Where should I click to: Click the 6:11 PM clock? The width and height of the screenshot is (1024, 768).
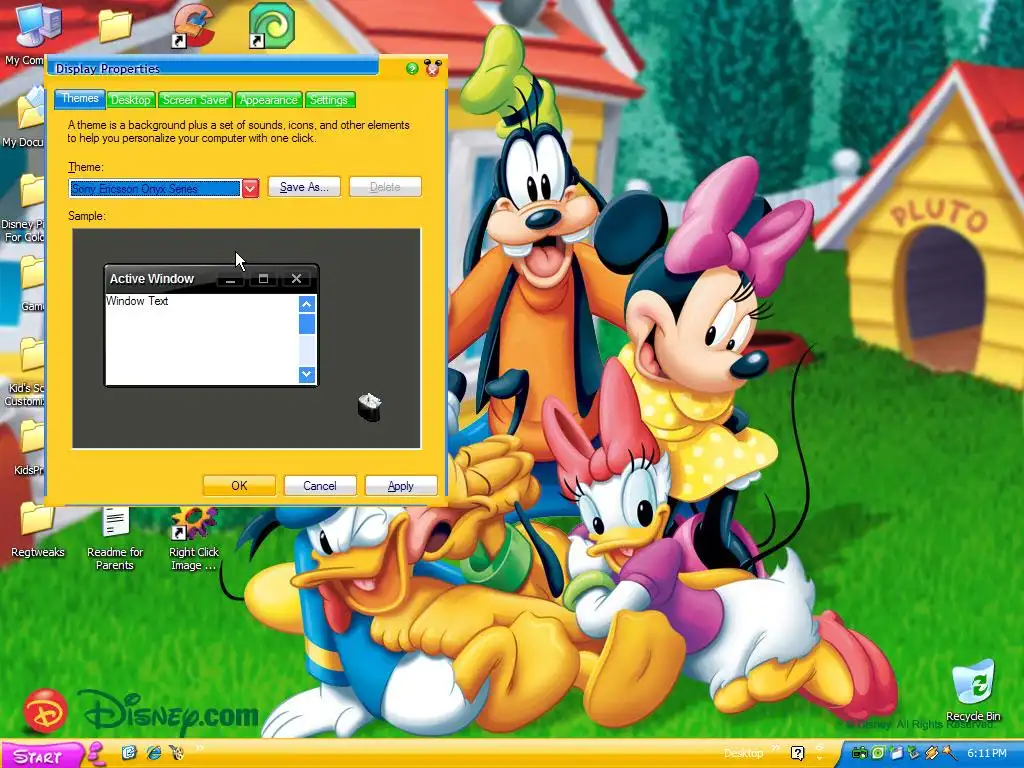click(x=987, y=753)
